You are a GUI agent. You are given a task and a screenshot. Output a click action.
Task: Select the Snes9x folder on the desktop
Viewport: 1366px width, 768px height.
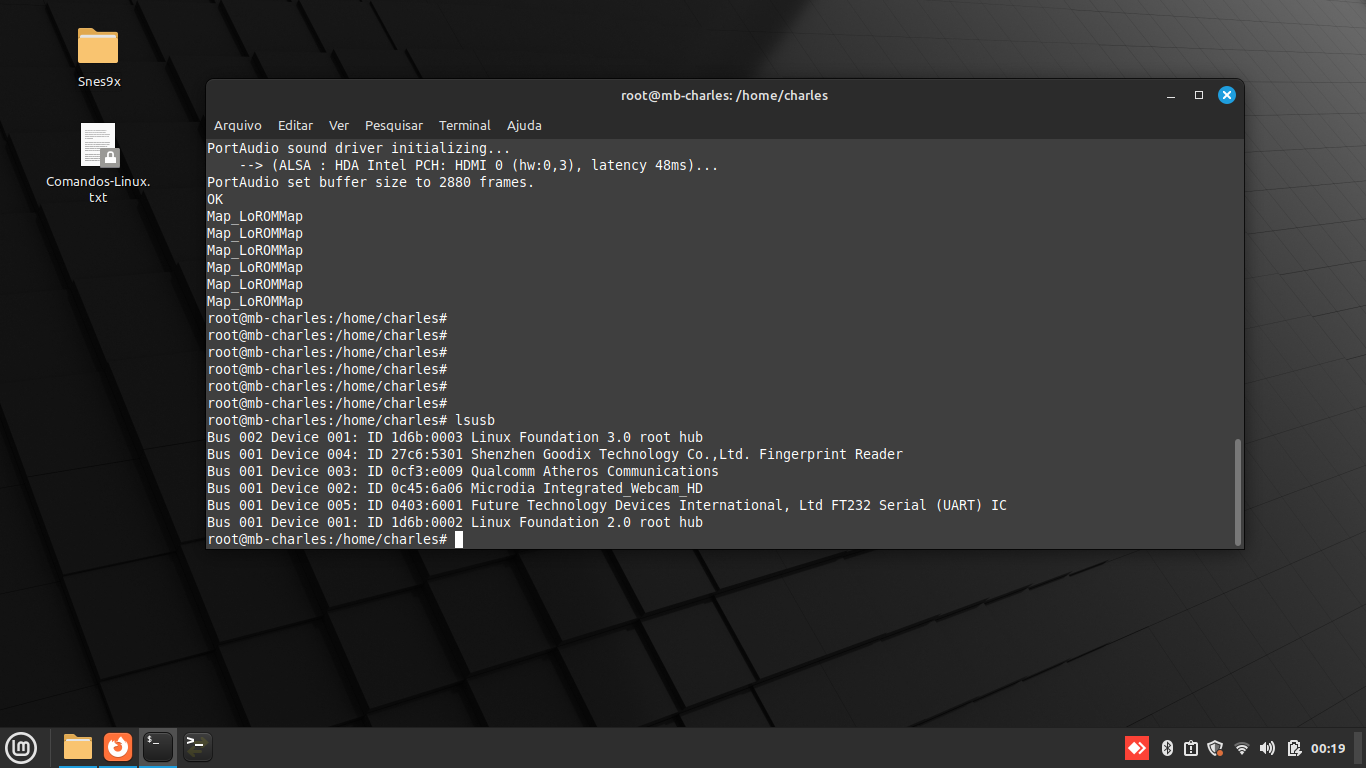click(98, 58)
